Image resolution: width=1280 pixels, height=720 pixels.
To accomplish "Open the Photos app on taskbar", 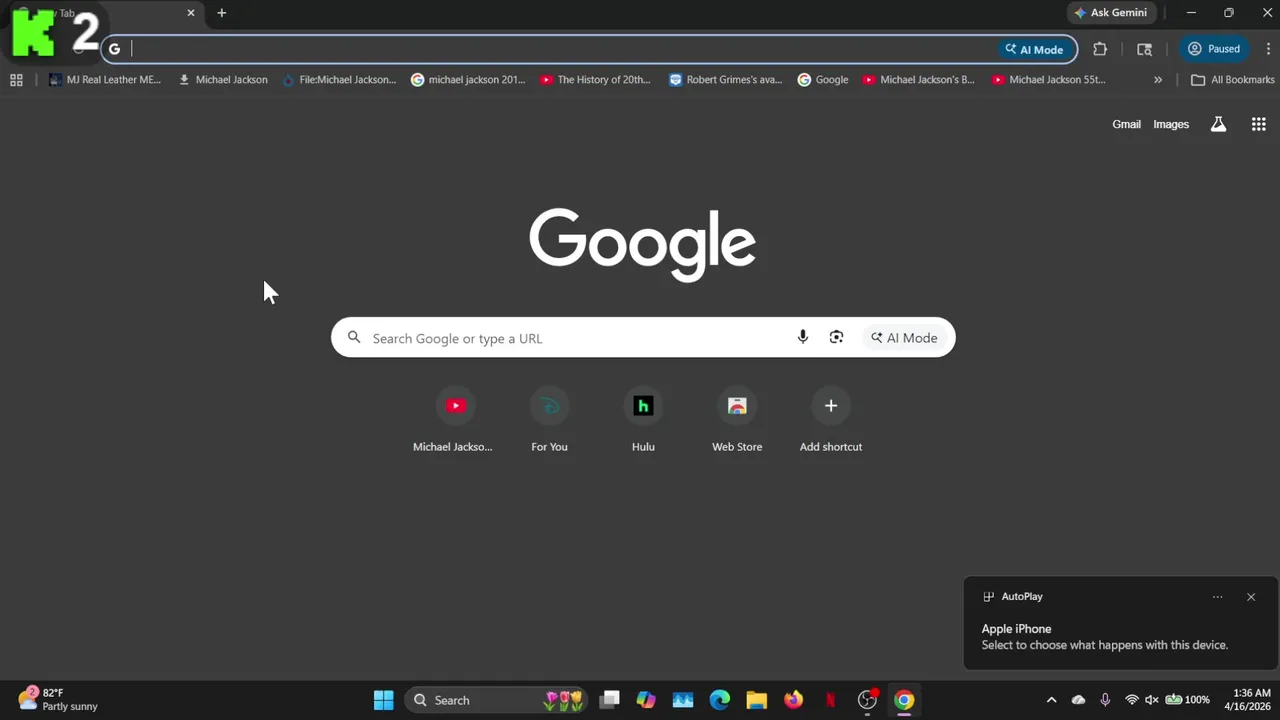I will [x=683, y=700].
